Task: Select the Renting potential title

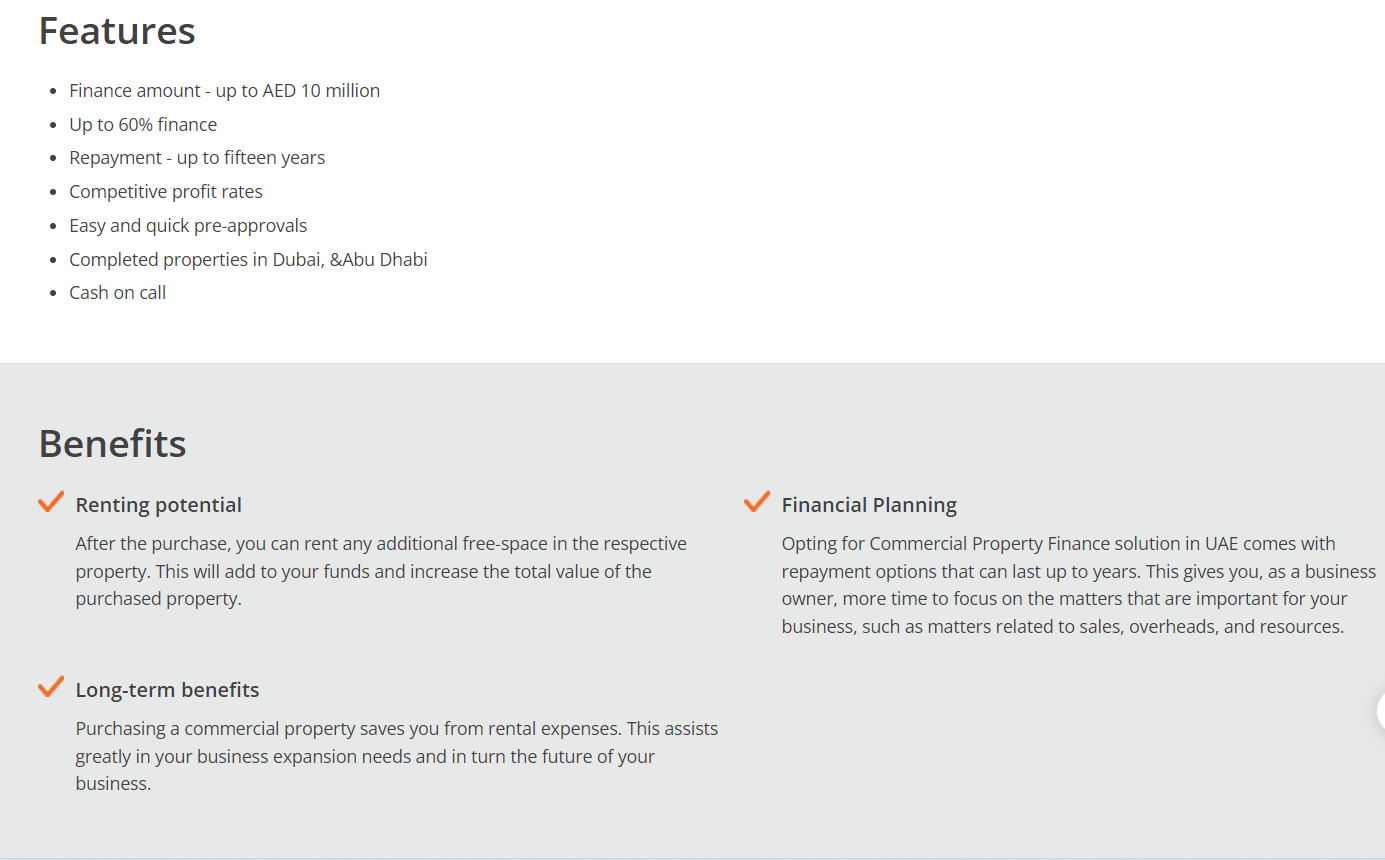Action: (159, 505)
